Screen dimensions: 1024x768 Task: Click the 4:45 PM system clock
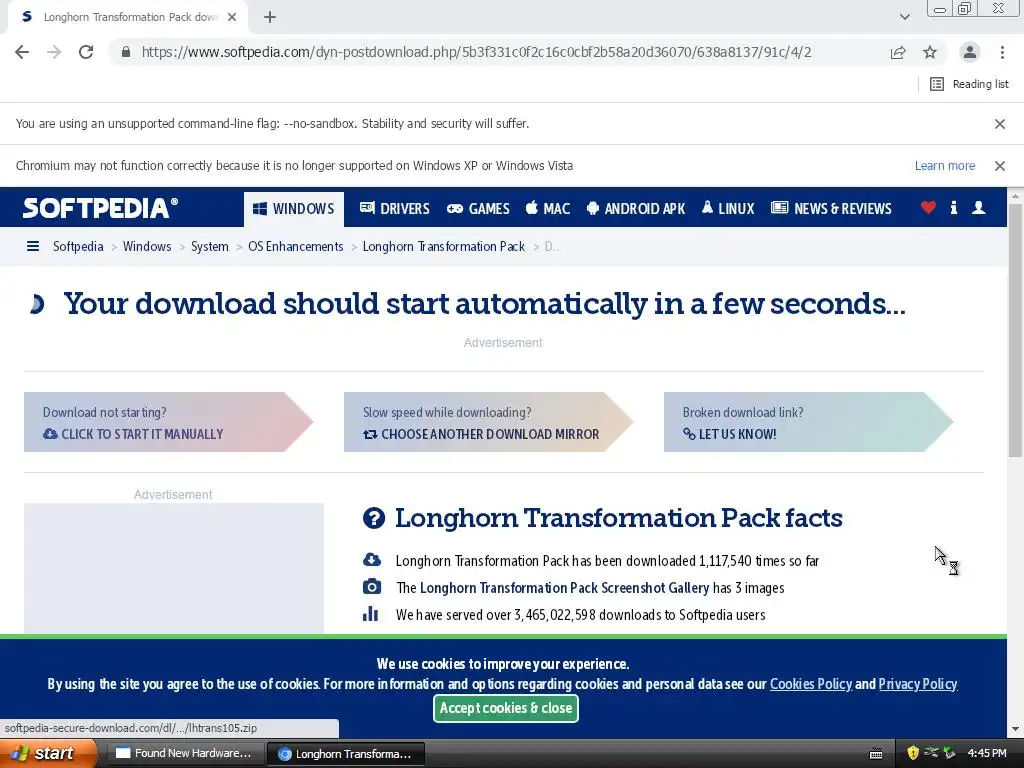(x=987, y=754)
